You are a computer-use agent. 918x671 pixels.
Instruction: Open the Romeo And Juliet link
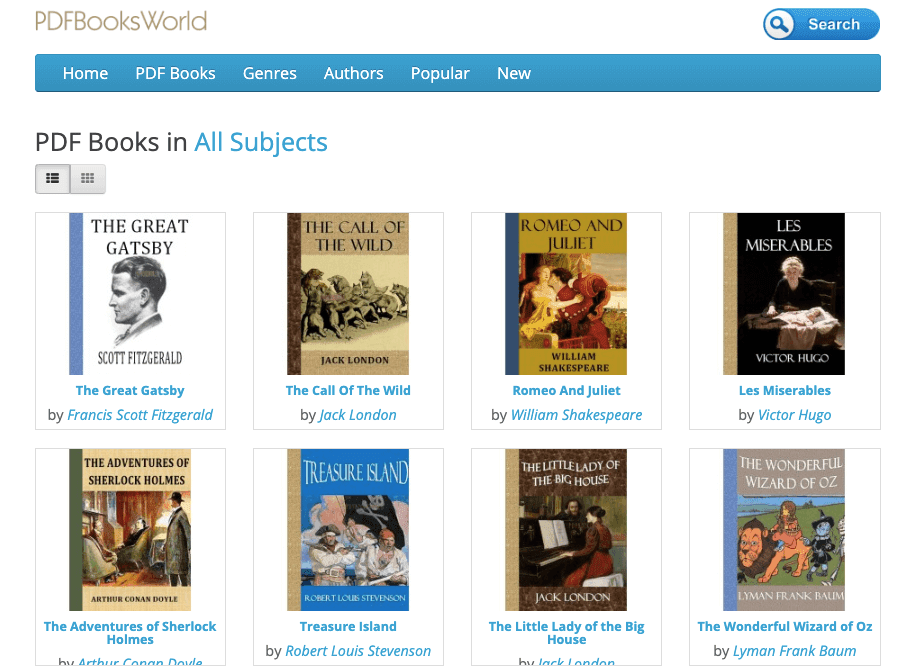pos(566,390)
